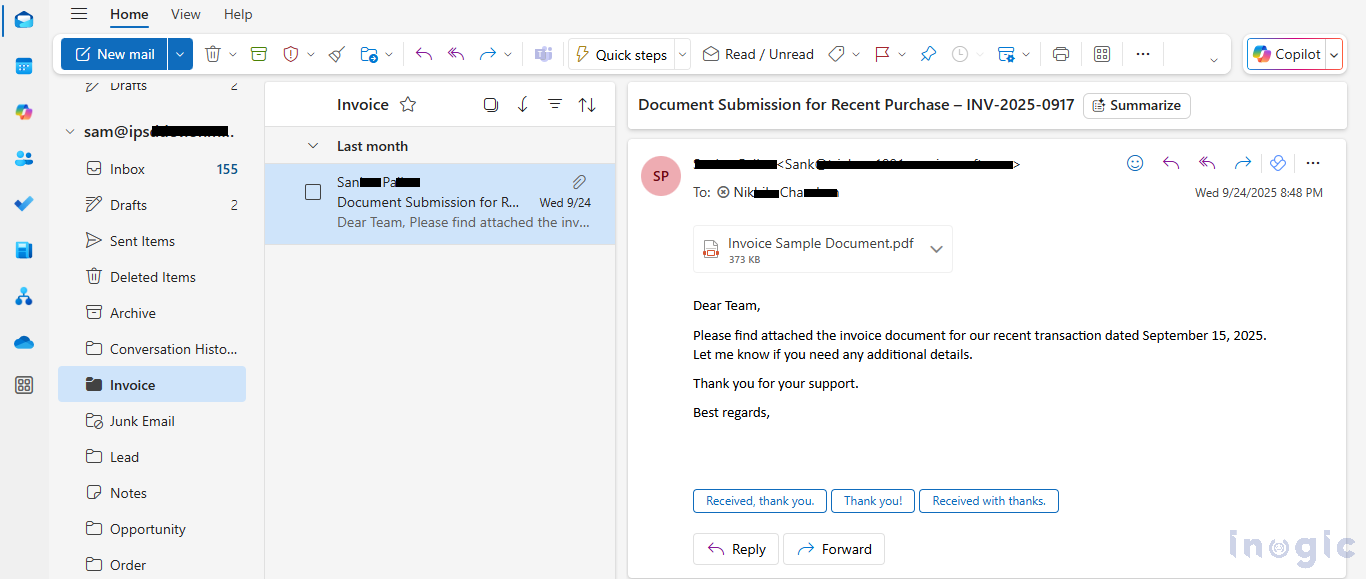Add Invoice folder to favorites with star

point(408,105)
